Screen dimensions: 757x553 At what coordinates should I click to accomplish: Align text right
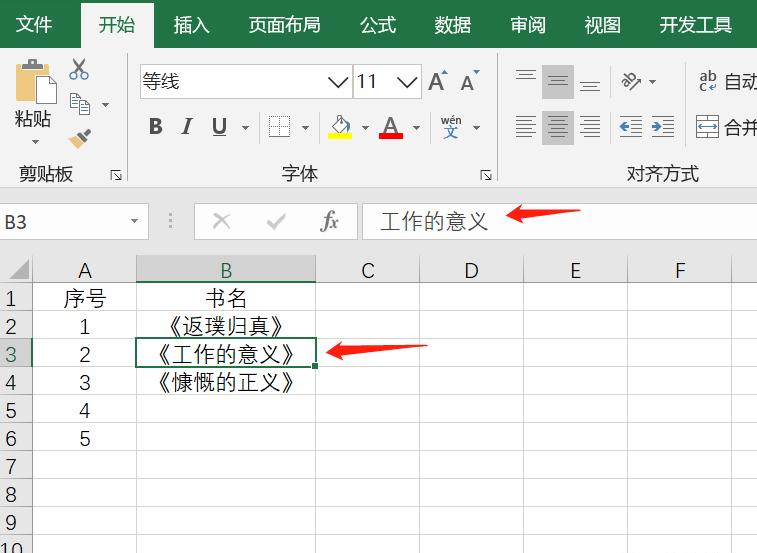coord(589,127)
